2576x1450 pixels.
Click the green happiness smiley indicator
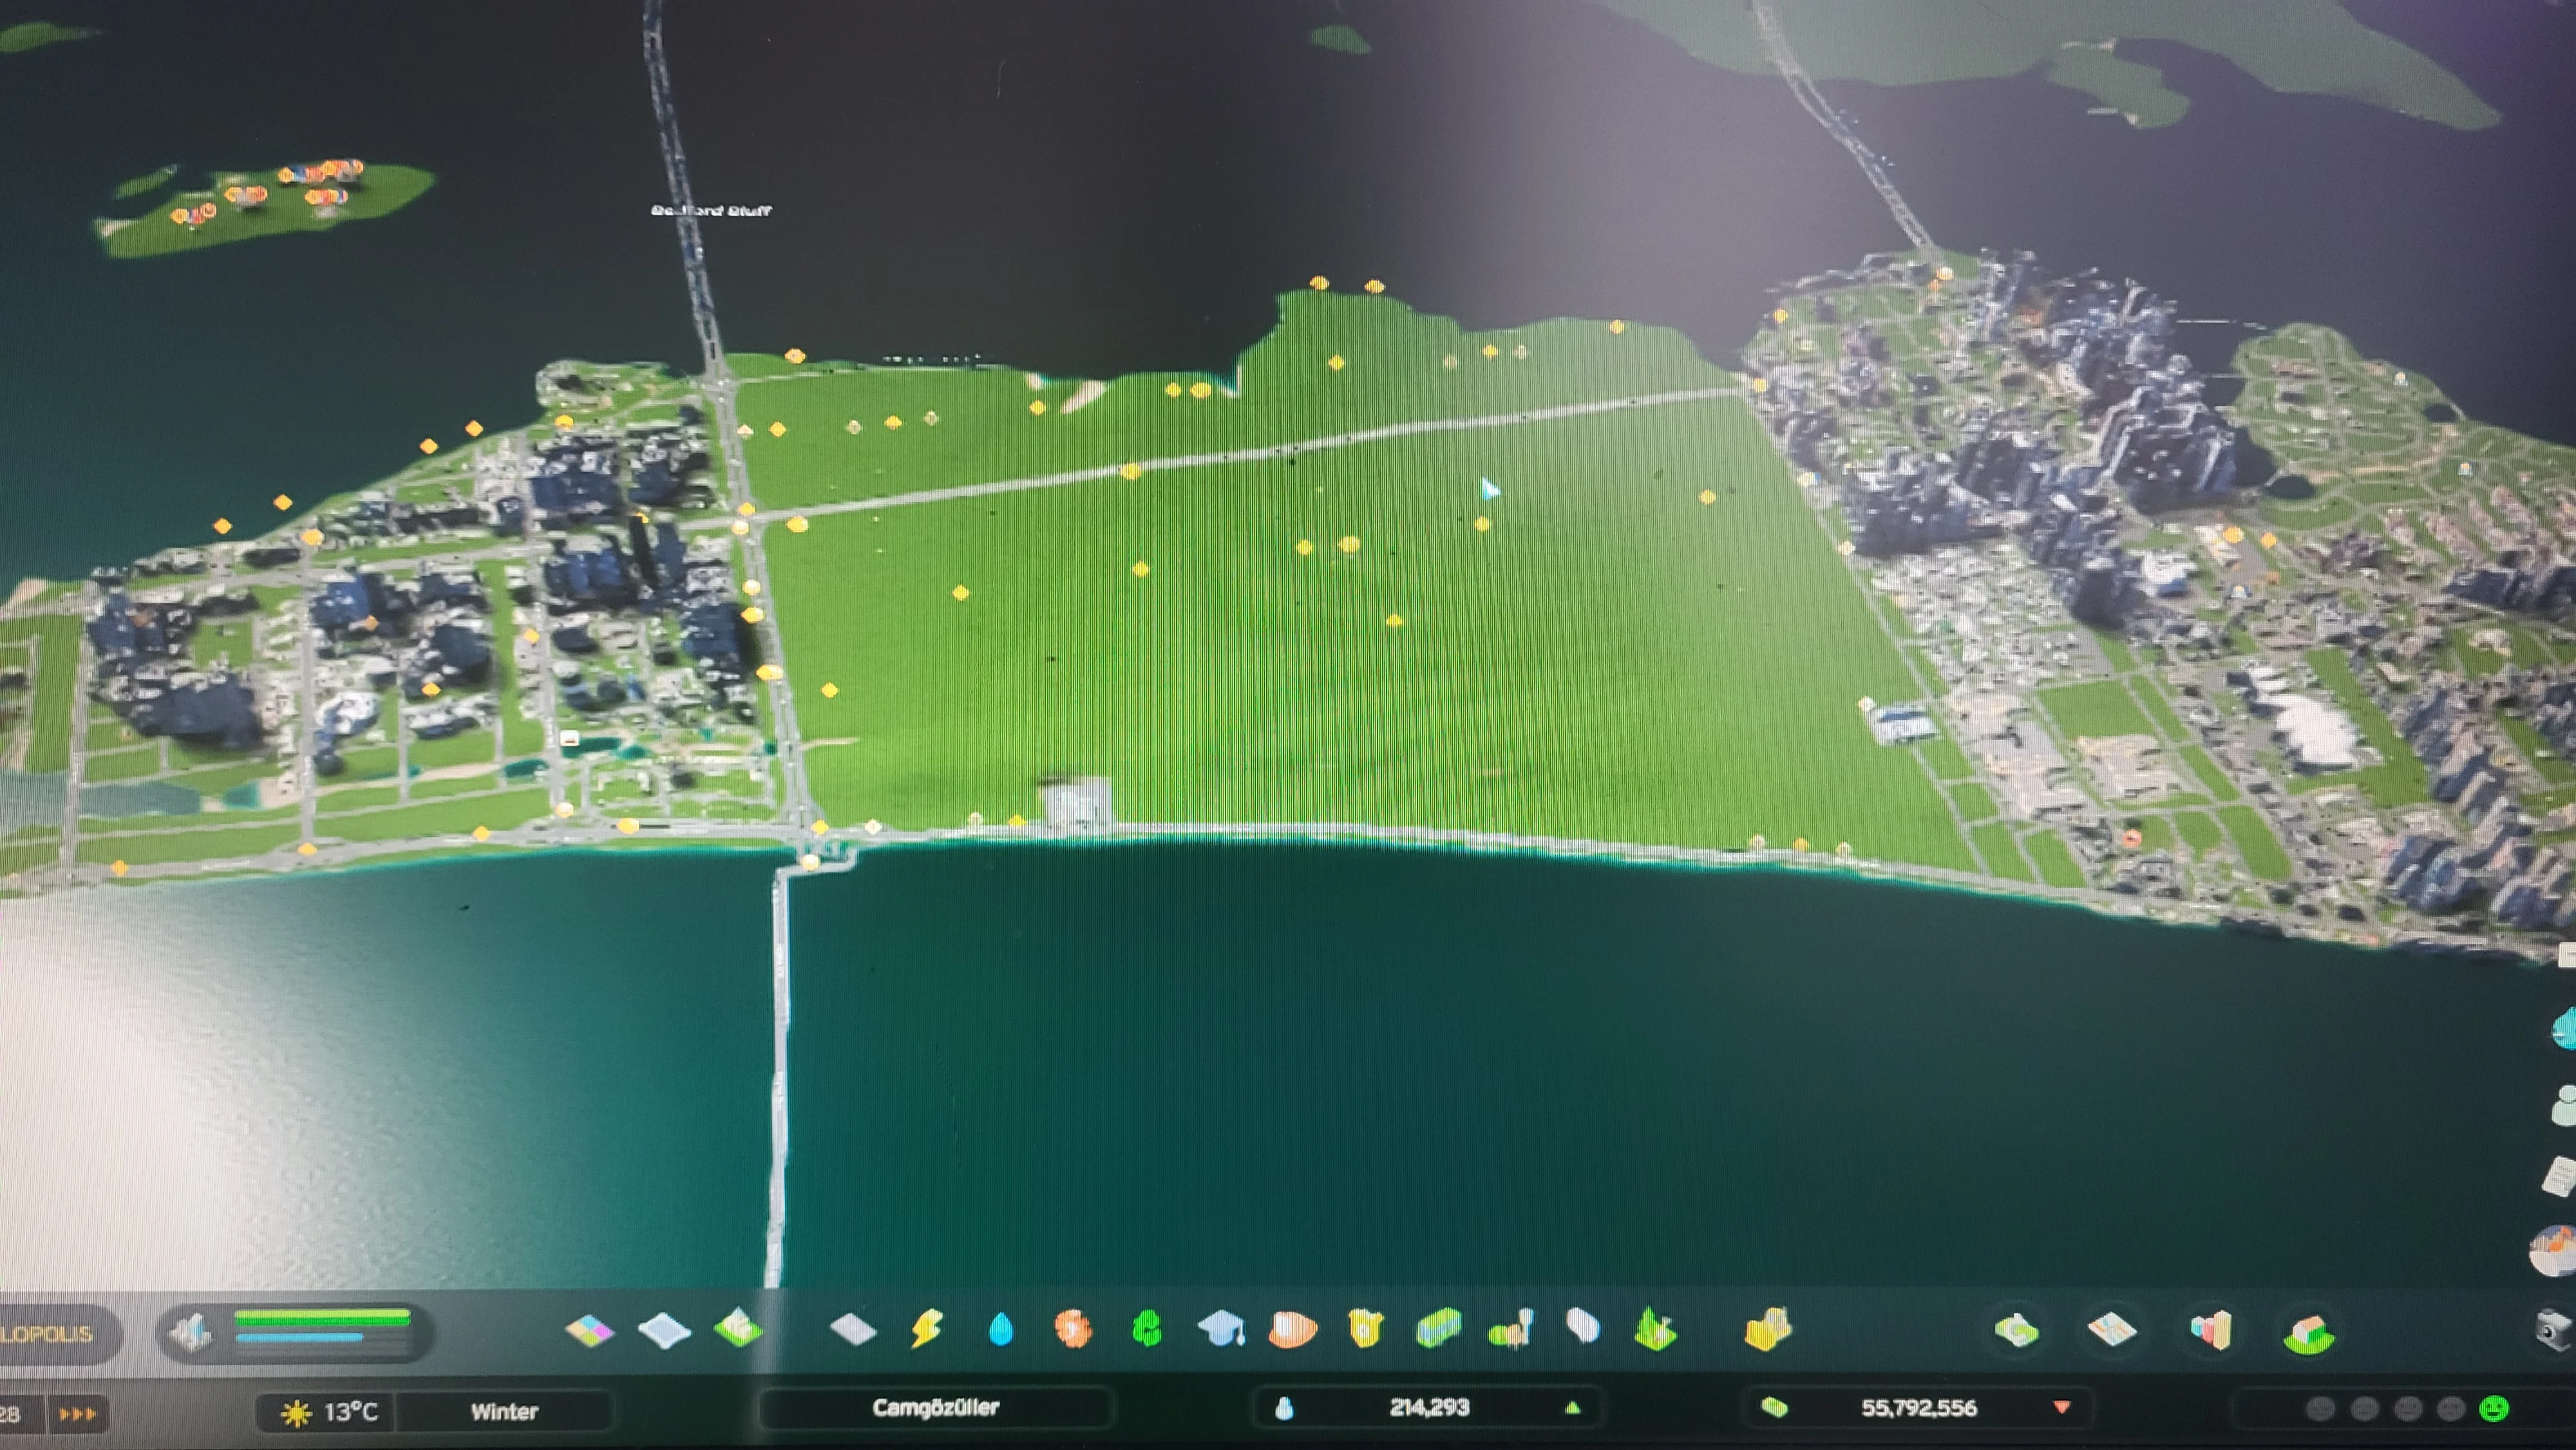click(x=2495, y=1409)
